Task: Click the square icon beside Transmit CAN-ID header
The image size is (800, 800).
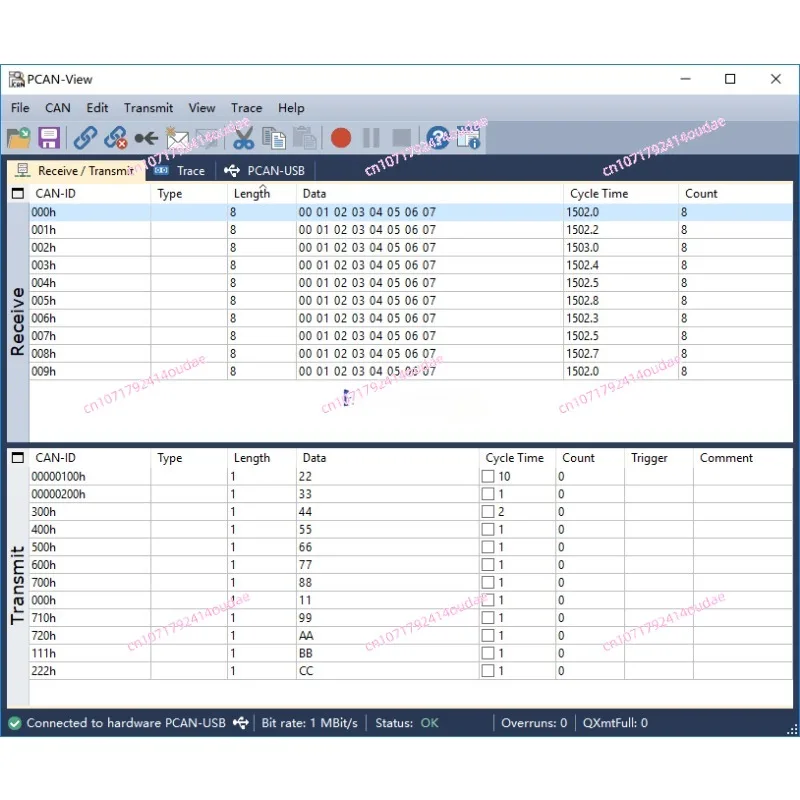Action: coord(18,458)
